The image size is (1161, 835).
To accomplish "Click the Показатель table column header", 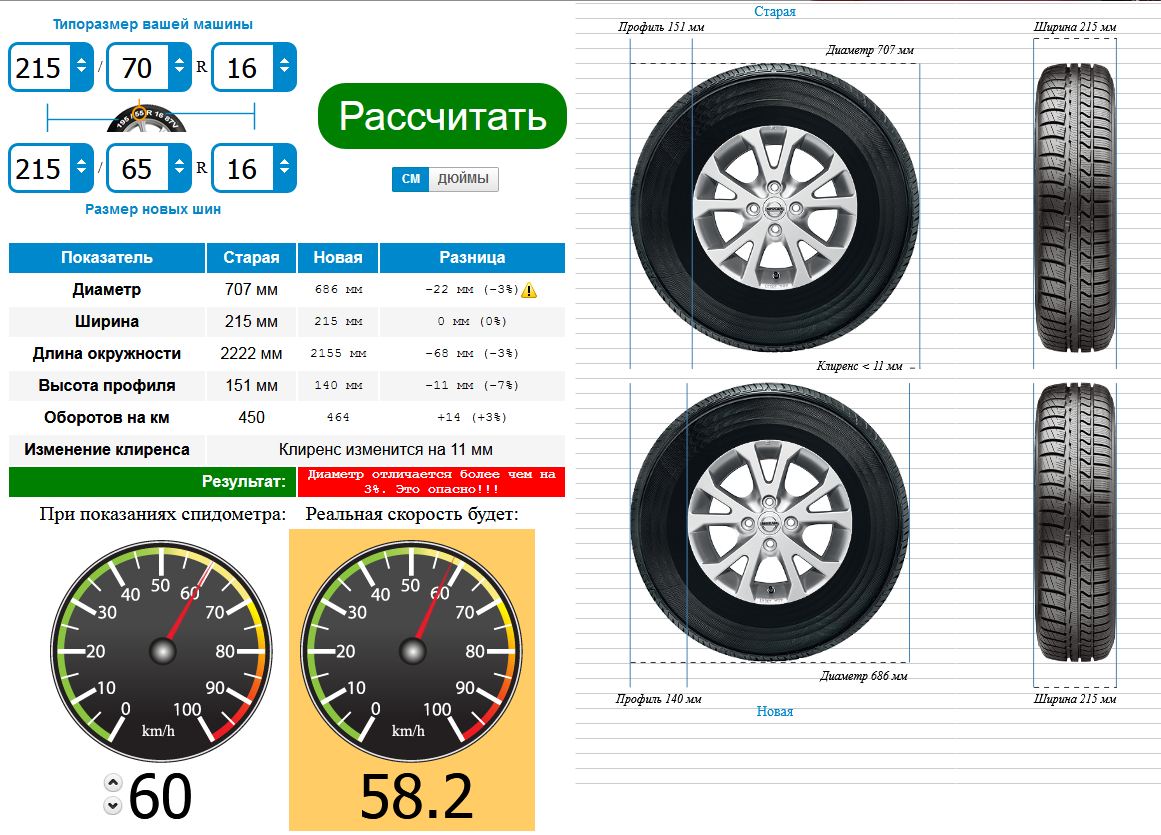I will (x=107, y=257).
